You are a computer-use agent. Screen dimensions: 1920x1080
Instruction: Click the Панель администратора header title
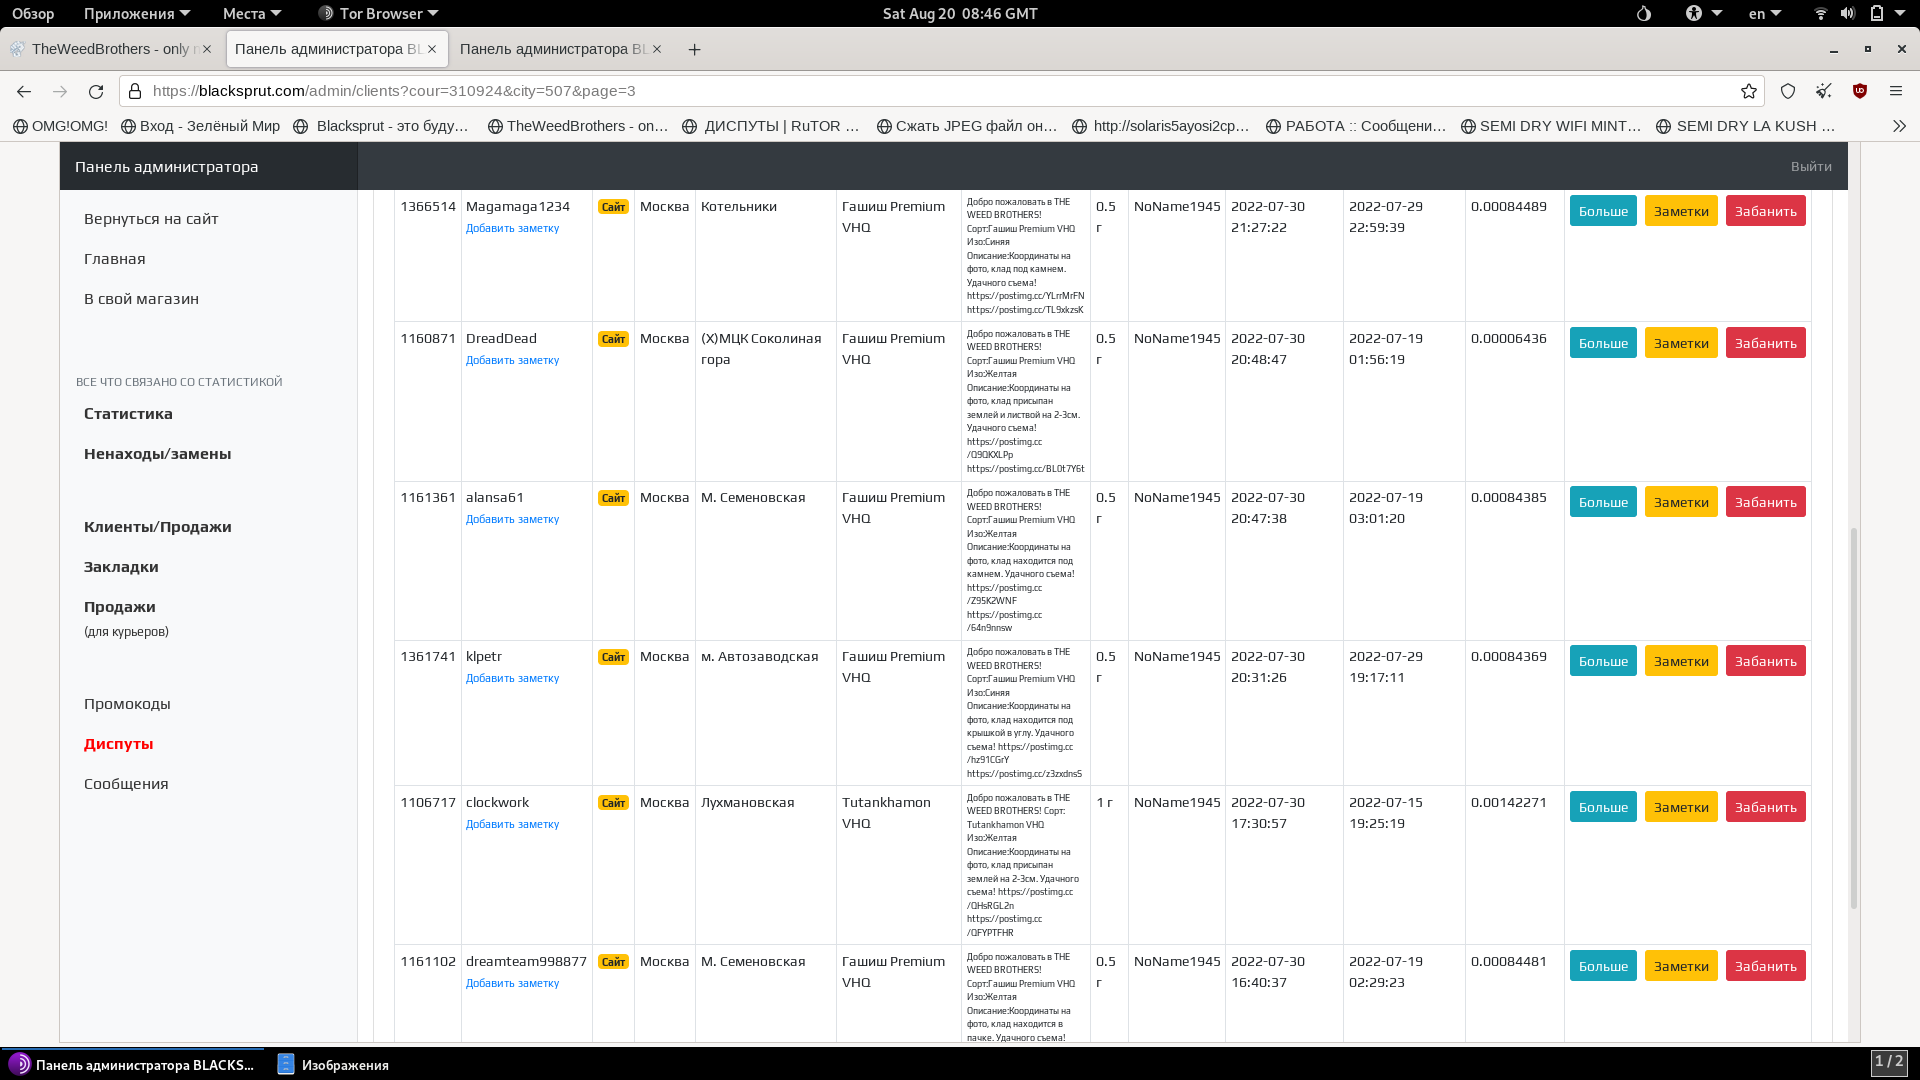(x=167, y=167)
